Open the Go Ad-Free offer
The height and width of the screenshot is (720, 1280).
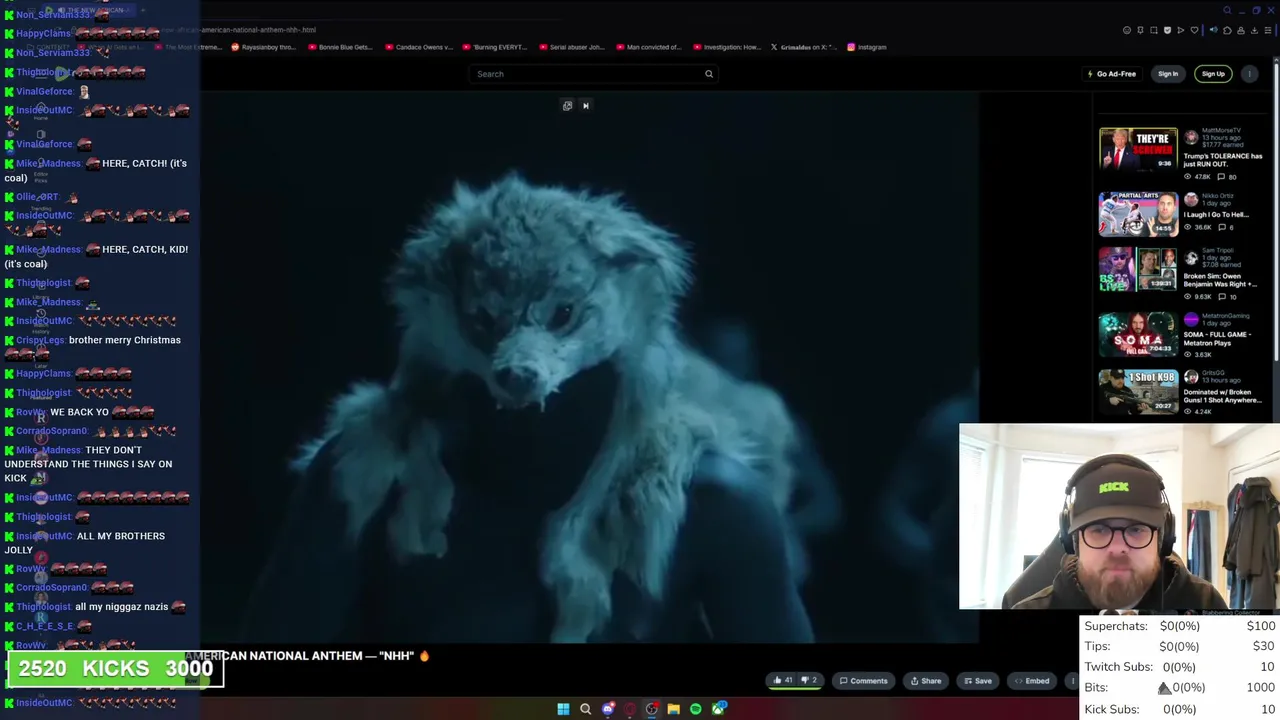point(1112,74)
